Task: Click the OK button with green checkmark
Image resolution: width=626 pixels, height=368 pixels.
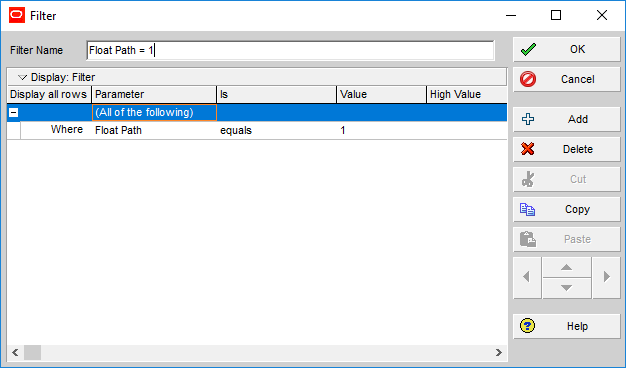Action: 567,49
